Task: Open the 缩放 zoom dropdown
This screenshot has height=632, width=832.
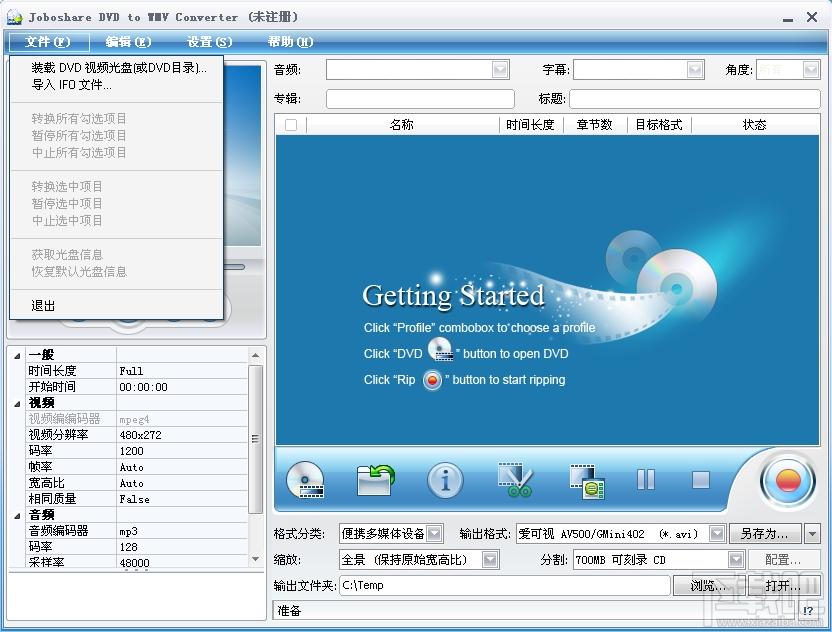Action: point(490,559)
